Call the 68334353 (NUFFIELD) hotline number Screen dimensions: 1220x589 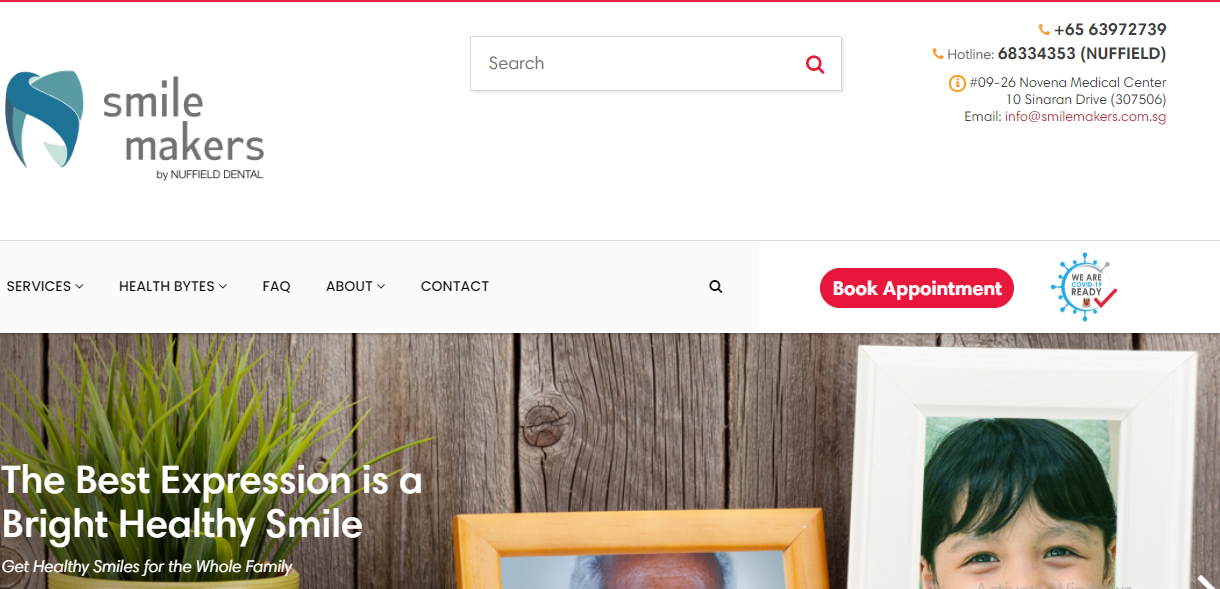1082,54
